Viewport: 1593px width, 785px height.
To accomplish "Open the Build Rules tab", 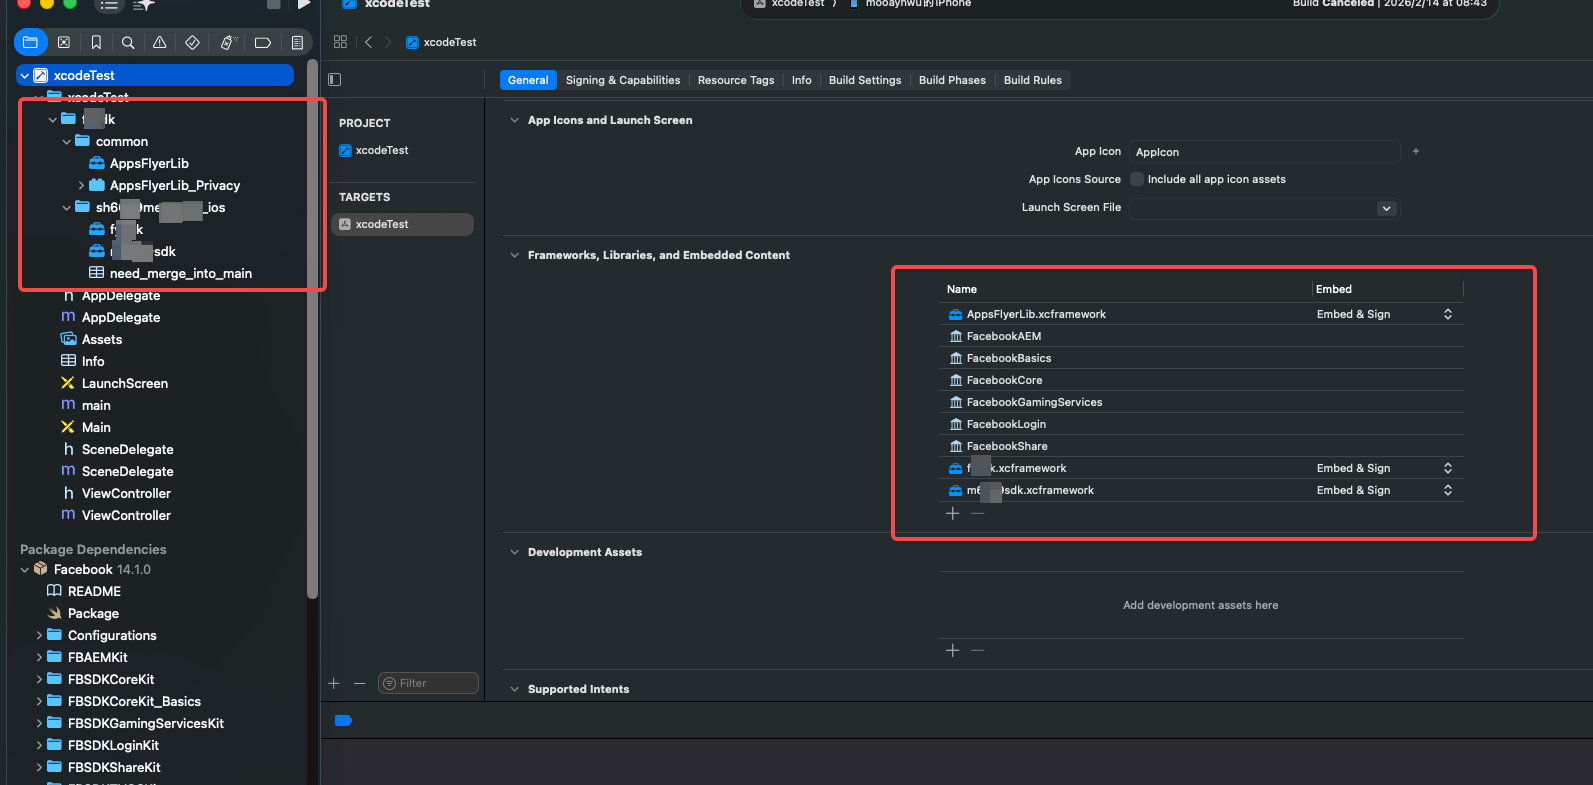I will [1033, 80].
